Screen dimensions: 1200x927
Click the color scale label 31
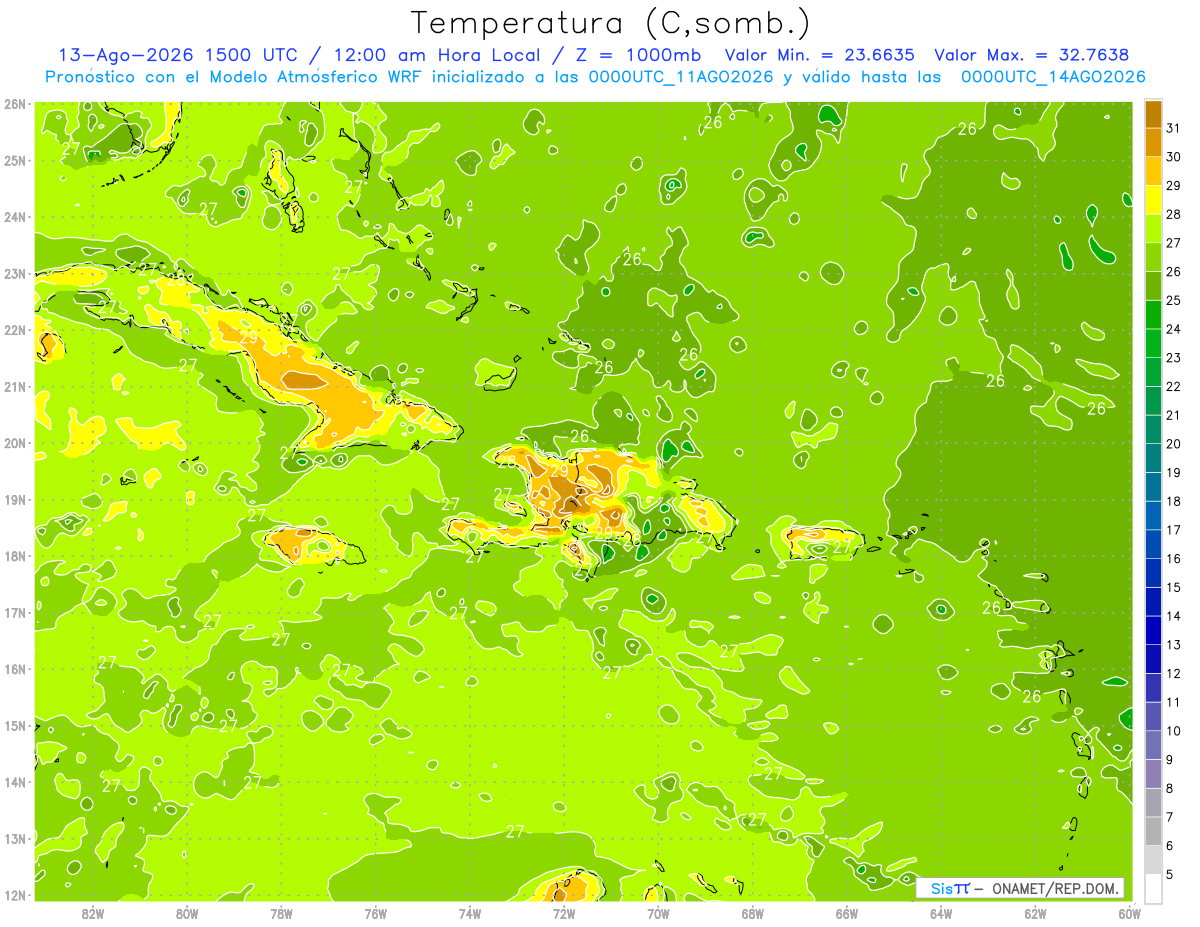(1174, 128)
